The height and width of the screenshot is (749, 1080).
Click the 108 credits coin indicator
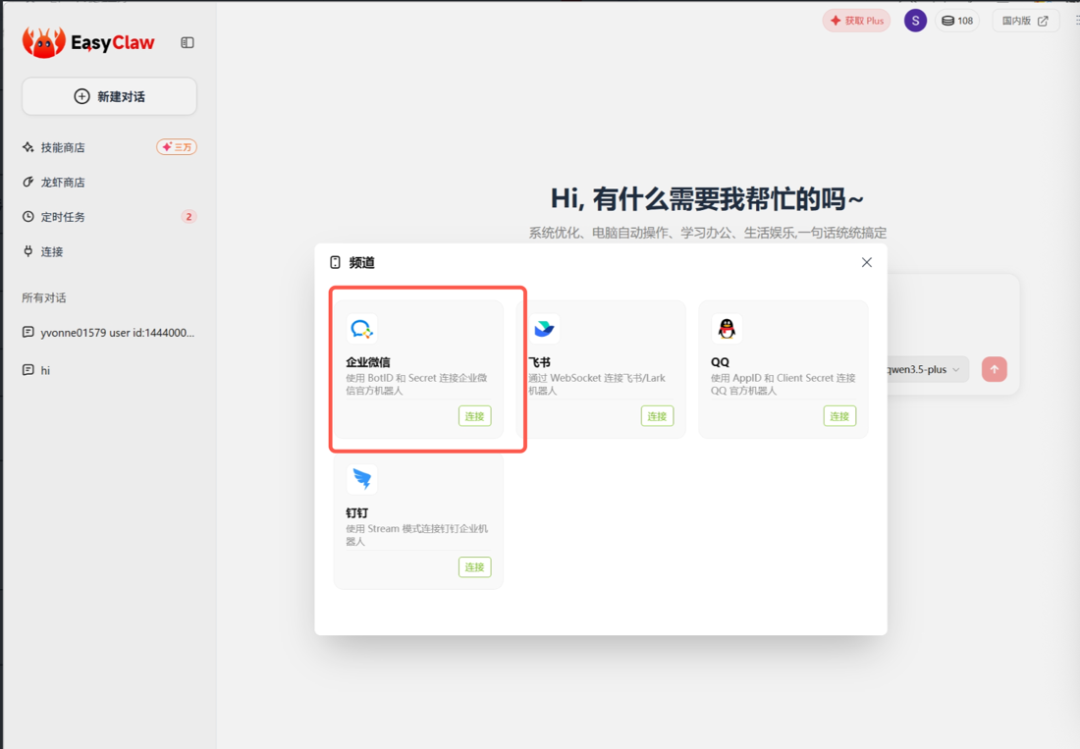[958, 20]
